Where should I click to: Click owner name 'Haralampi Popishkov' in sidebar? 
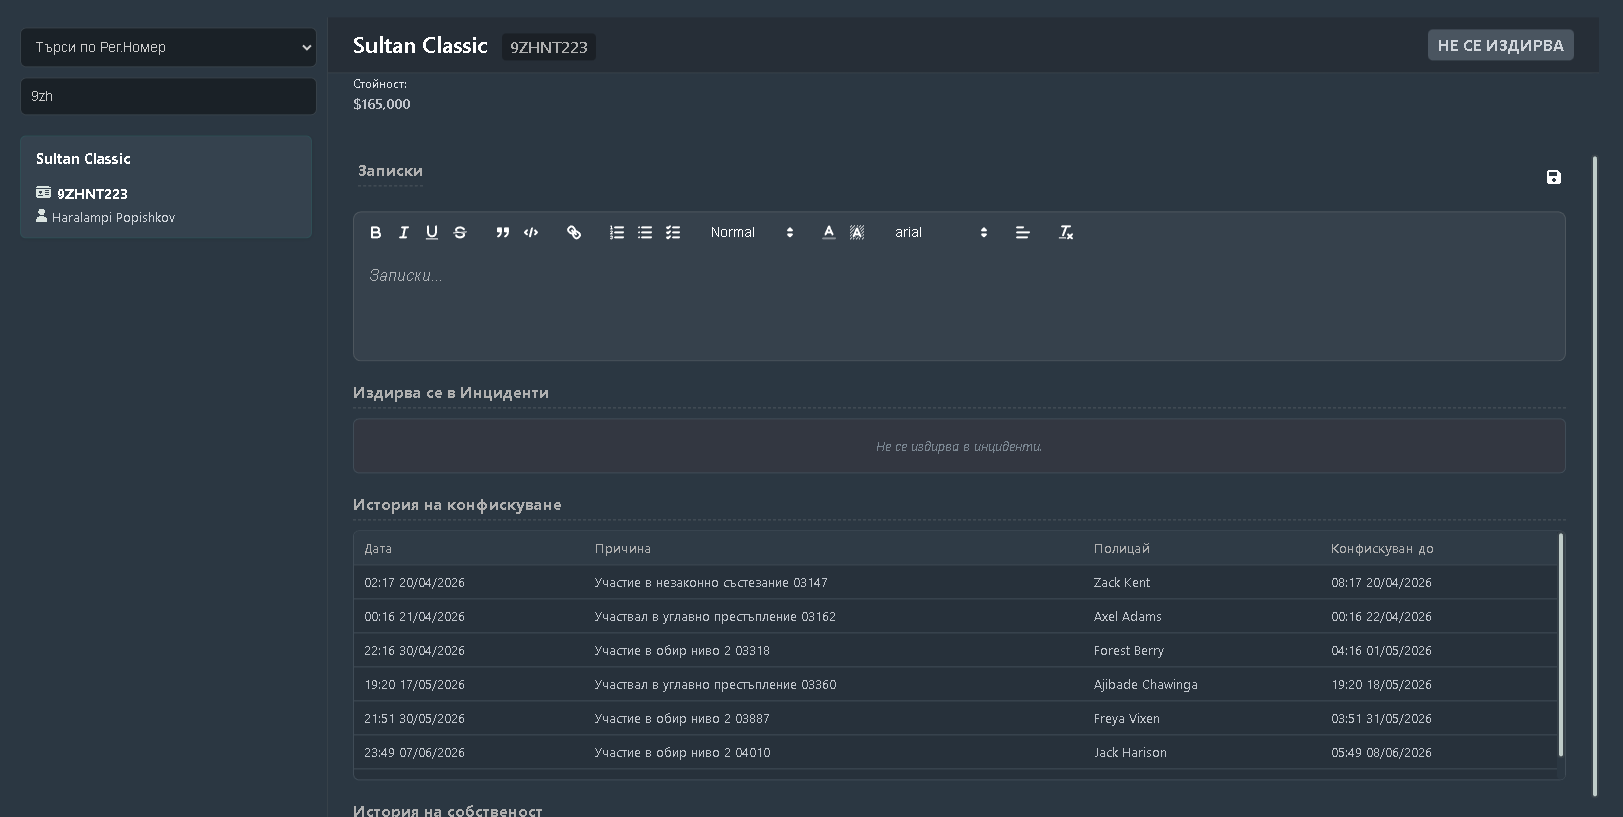point(113,218)
